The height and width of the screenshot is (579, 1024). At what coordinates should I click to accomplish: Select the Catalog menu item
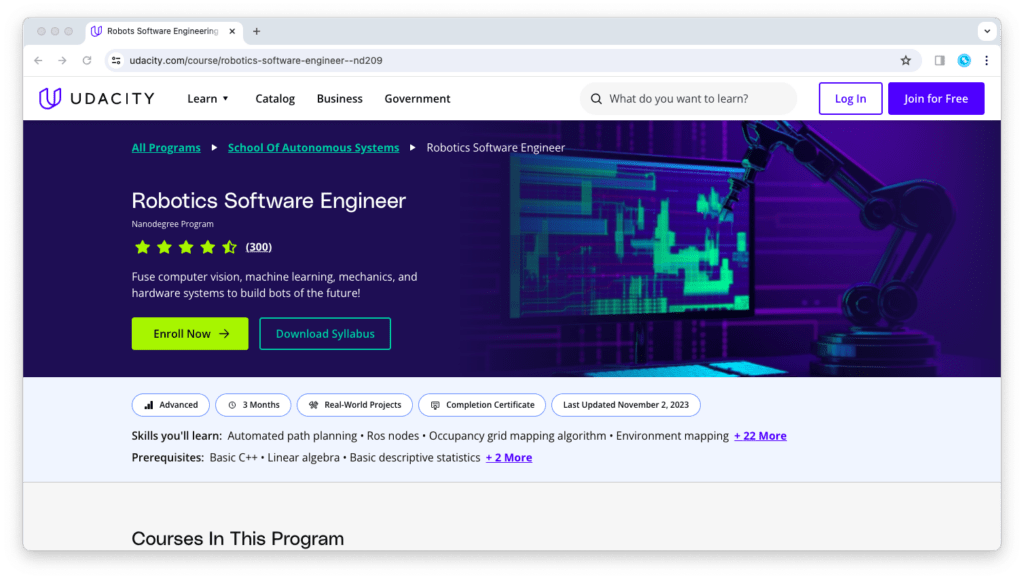tap(275, 98)
